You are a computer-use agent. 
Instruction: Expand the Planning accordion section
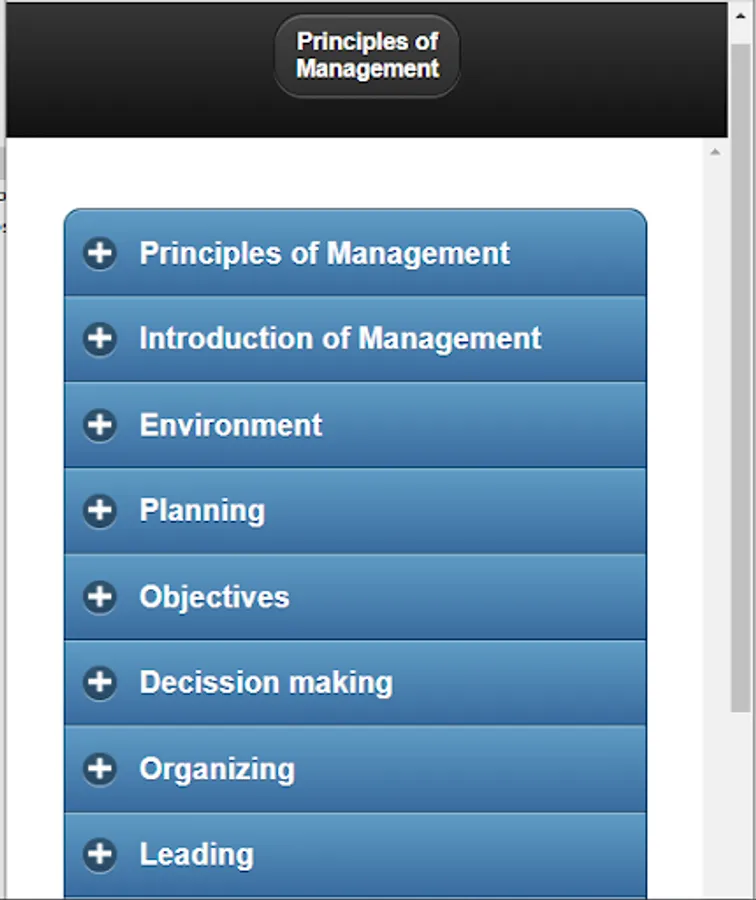tap(202, 511)
